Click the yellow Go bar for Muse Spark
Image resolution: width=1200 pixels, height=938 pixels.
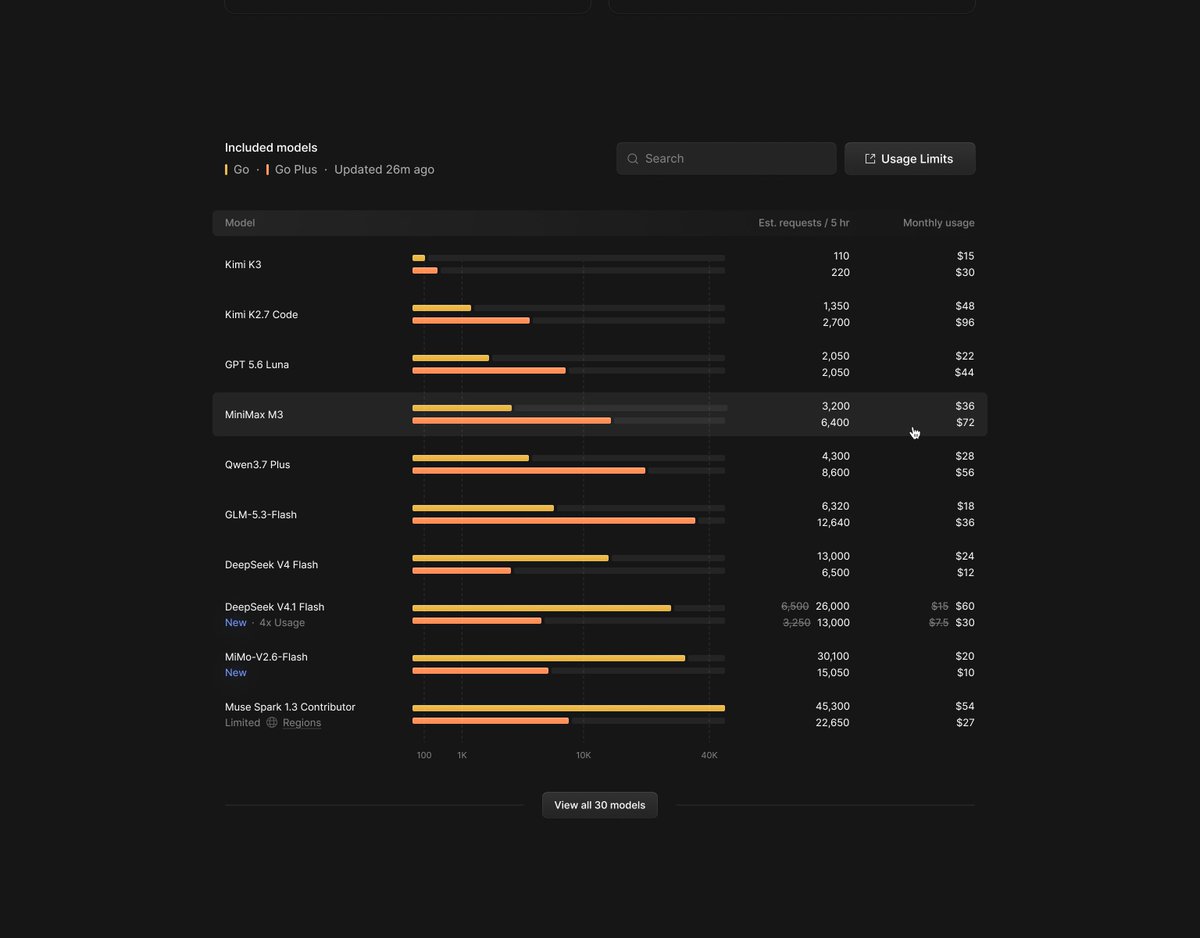click(569, 708)
